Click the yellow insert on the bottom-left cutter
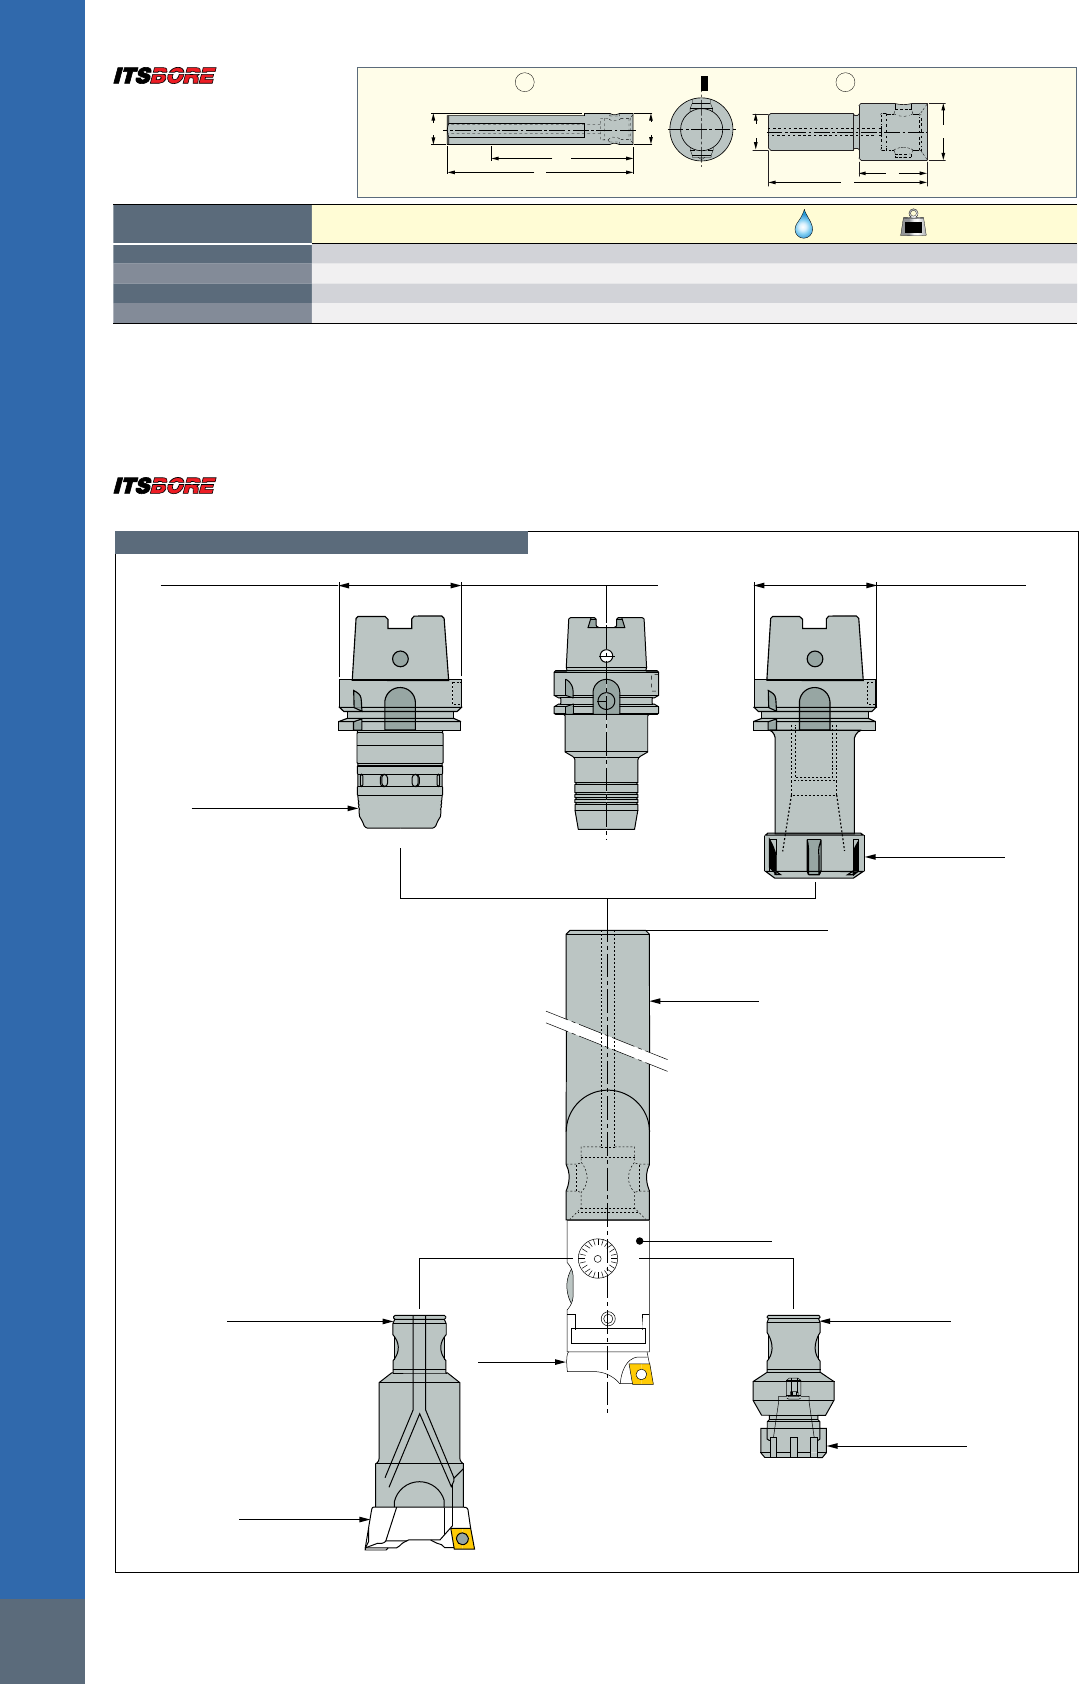 [x=462, y=1538]
